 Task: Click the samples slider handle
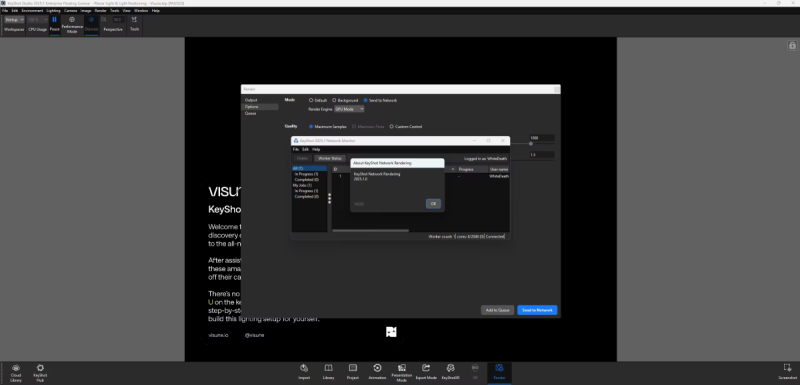point(531,144)
